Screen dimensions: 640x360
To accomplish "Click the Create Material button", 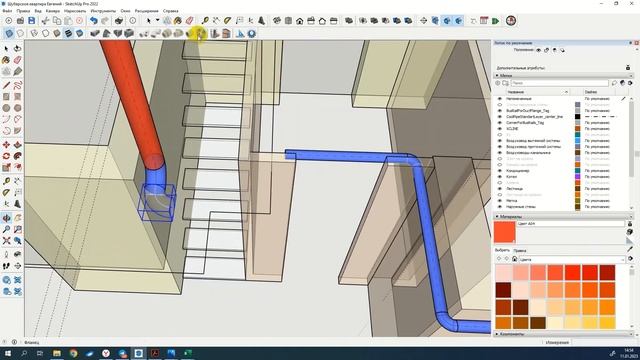I will [630, 232].
